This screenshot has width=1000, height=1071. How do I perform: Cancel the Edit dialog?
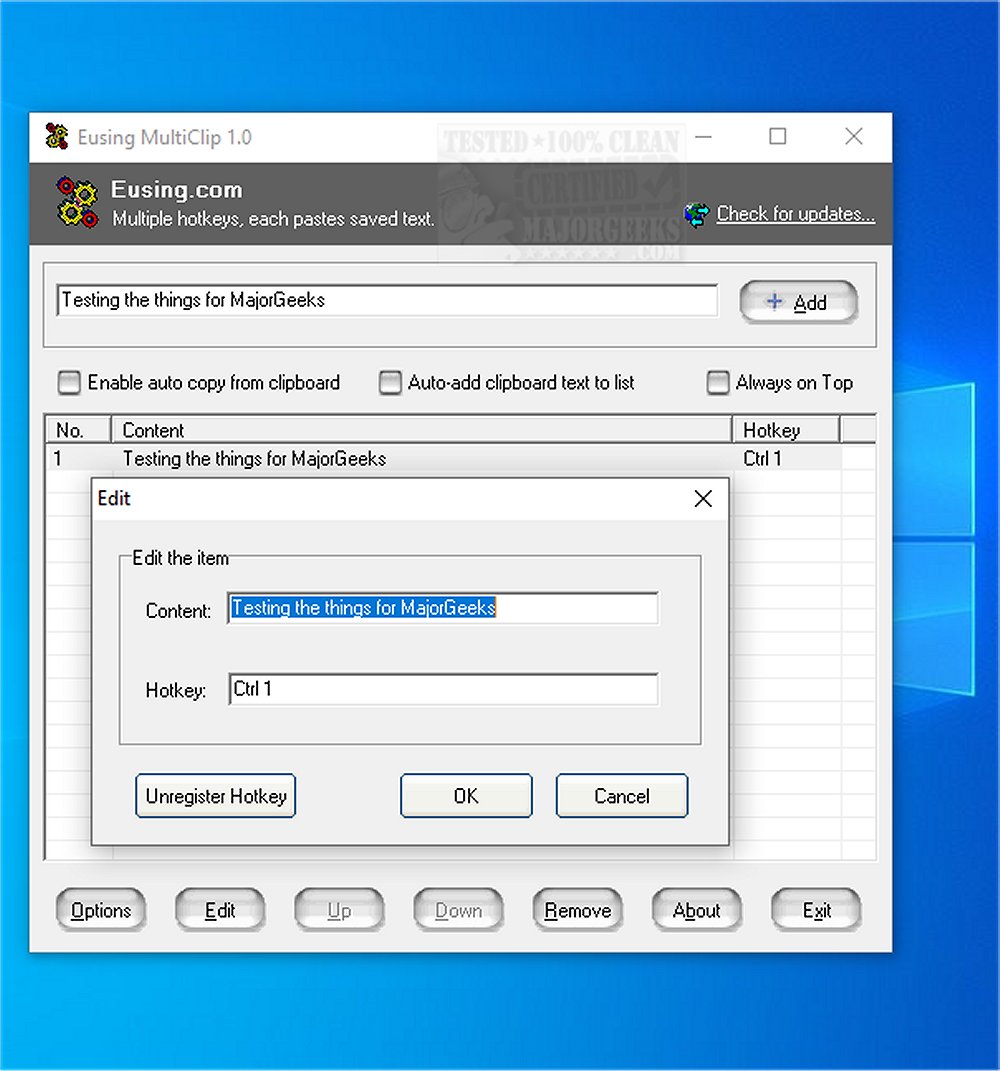tap(622, 796)
